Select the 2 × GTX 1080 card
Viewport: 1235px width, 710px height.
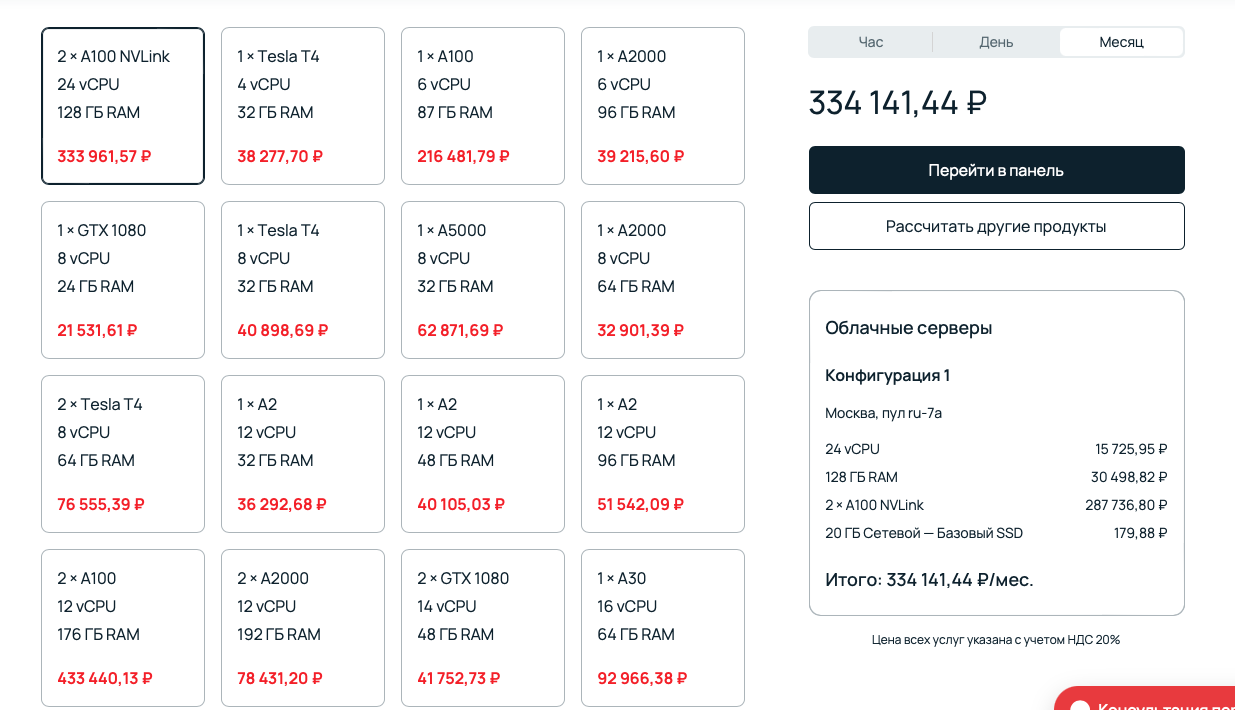coord(483,628)
